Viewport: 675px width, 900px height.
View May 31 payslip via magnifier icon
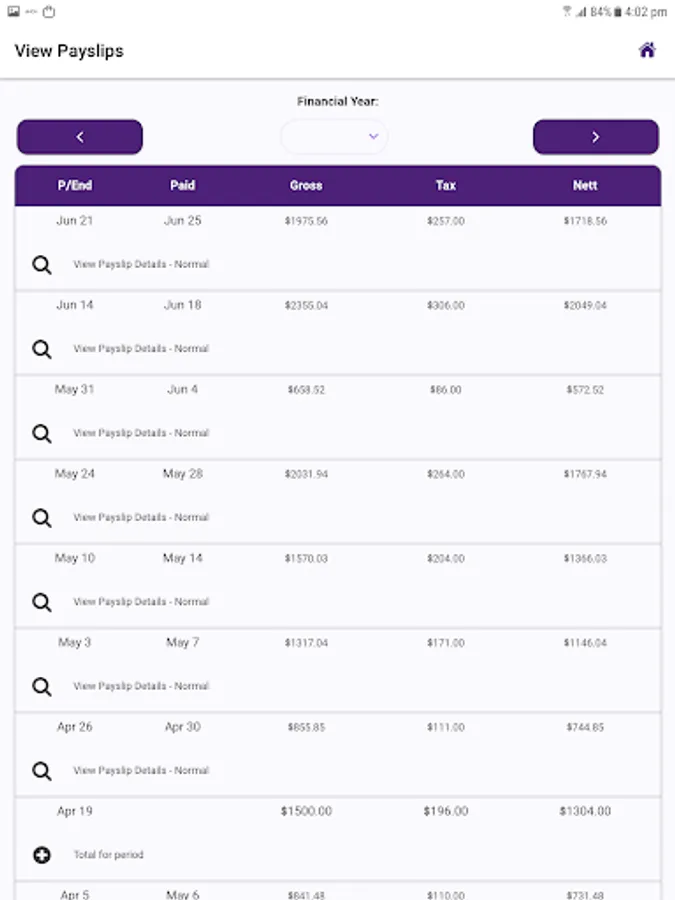[x=42, y=433]
